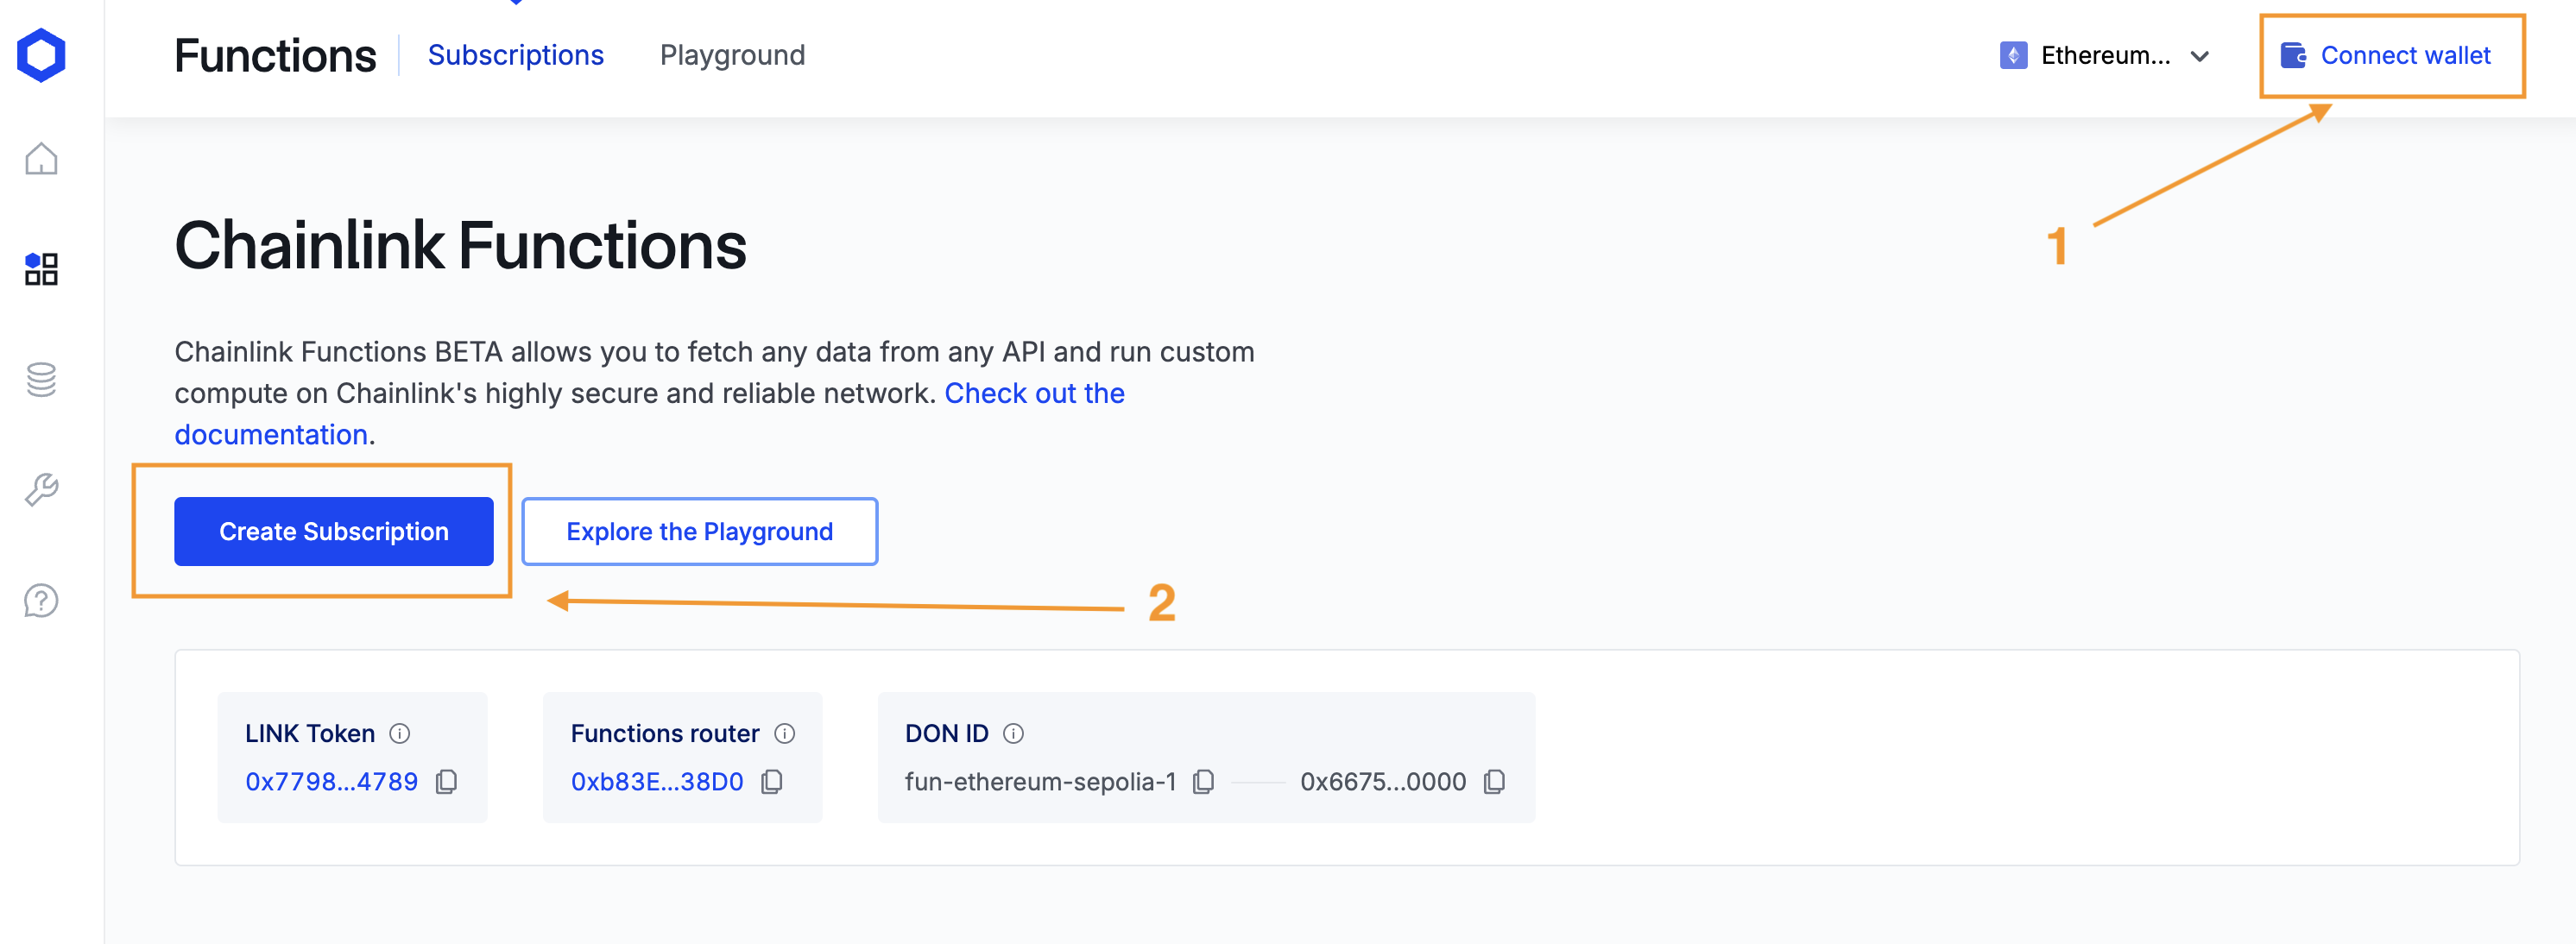Open the Home sidebar icon

41,159
